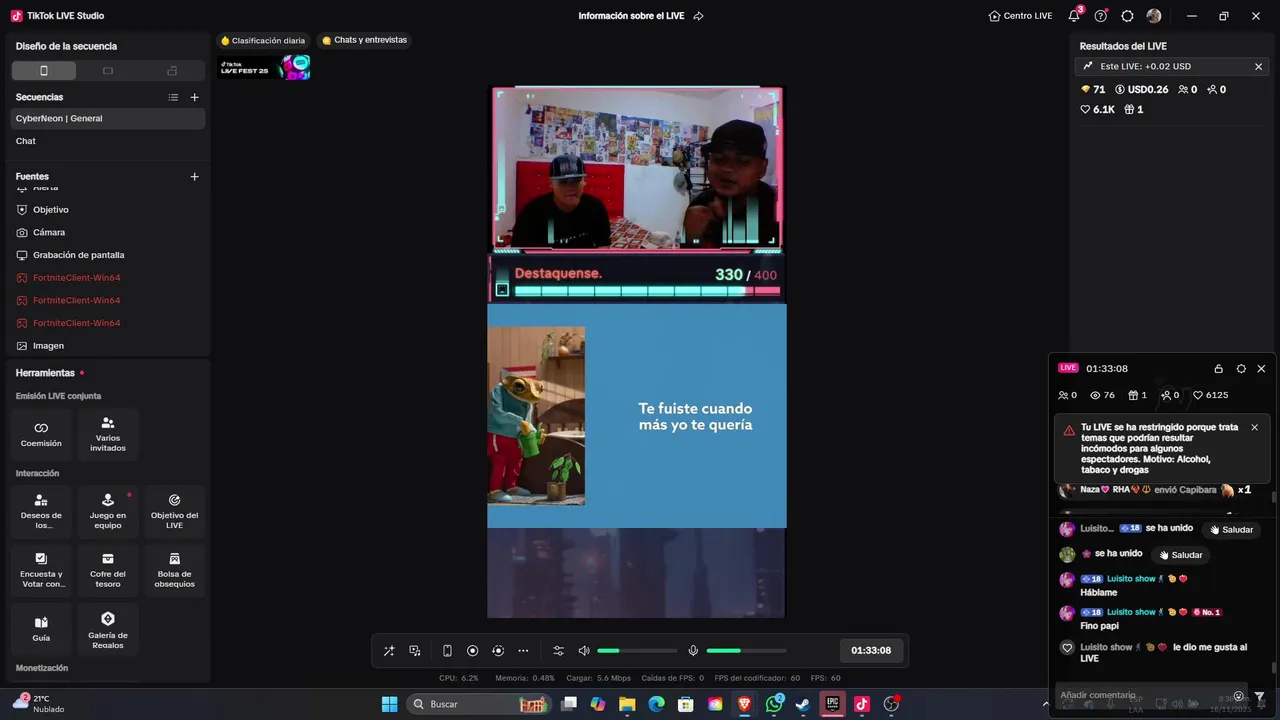
Task: Add a new sequence with plus icon
Action: click(x=195, y=97)
